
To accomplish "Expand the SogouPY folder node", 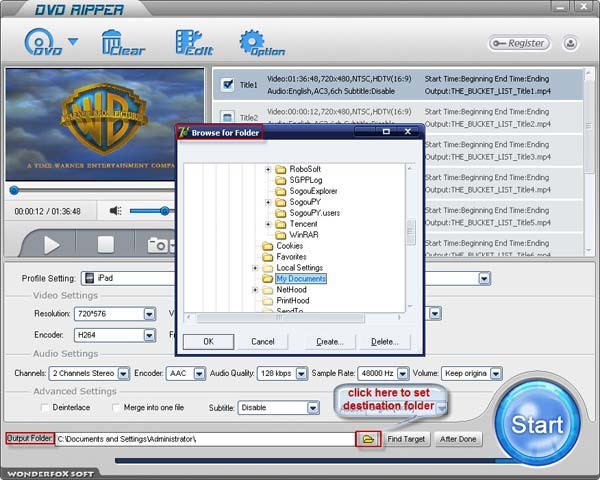I will click(268, 202).
